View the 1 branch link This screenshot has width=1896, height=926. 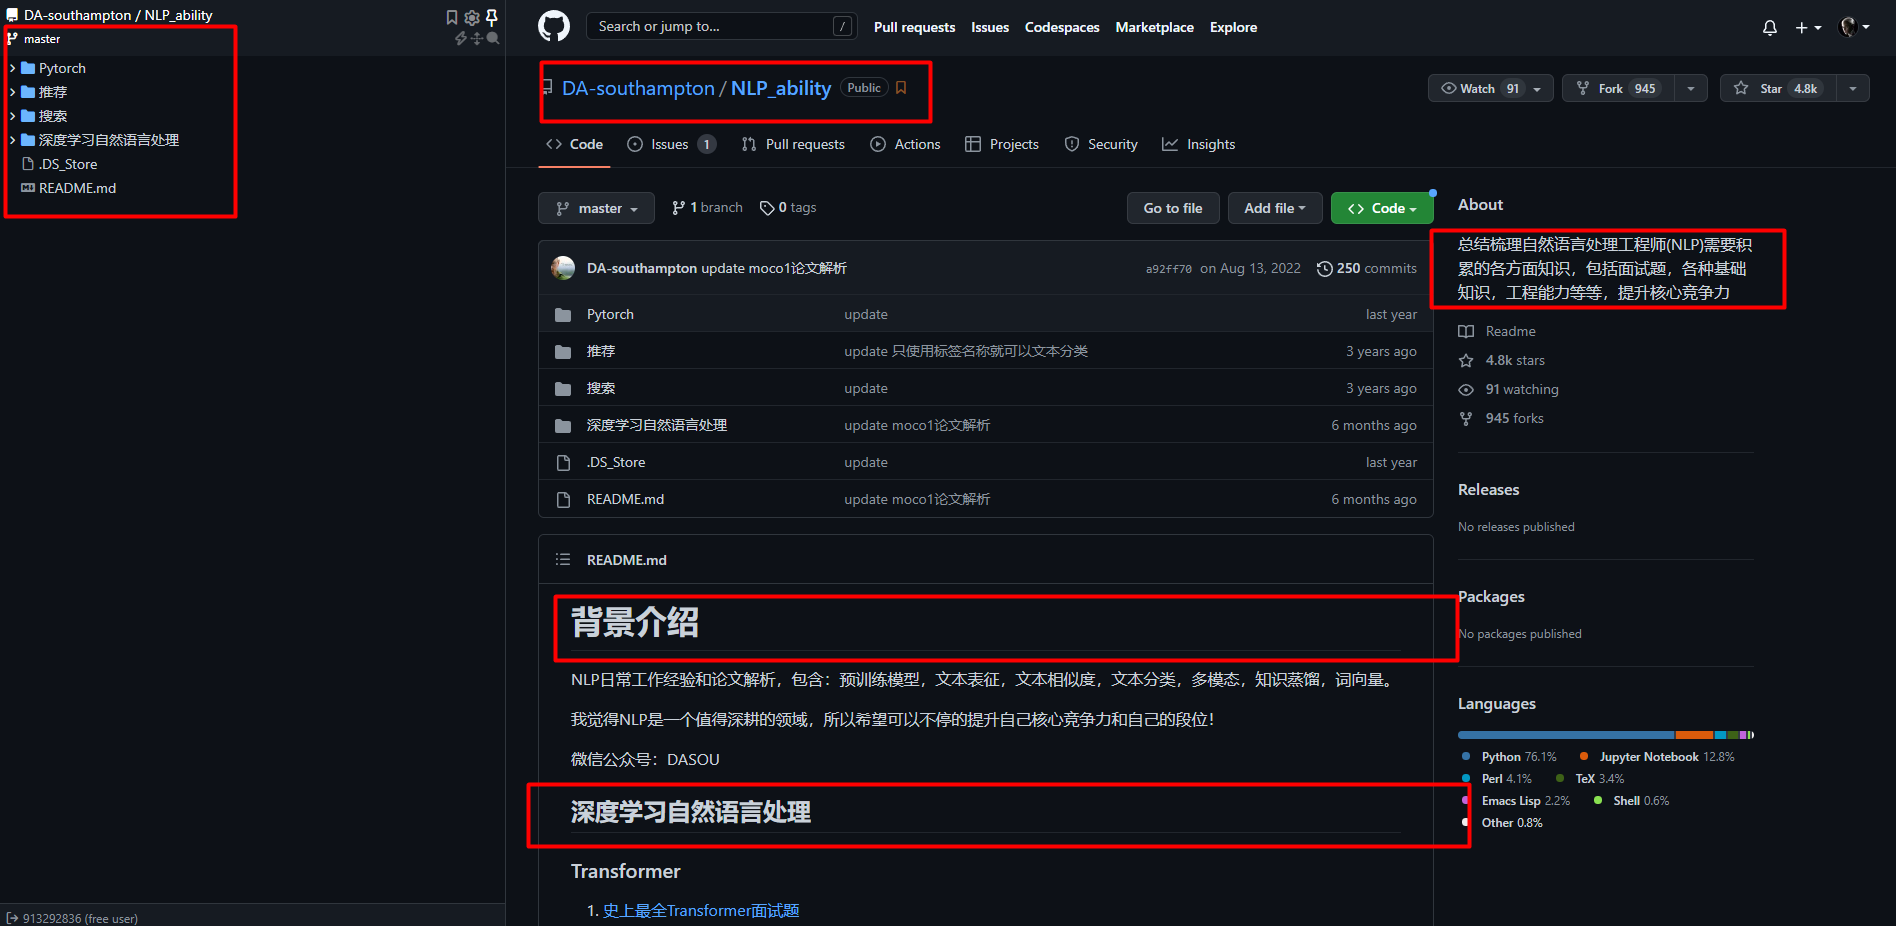[707, 207]
